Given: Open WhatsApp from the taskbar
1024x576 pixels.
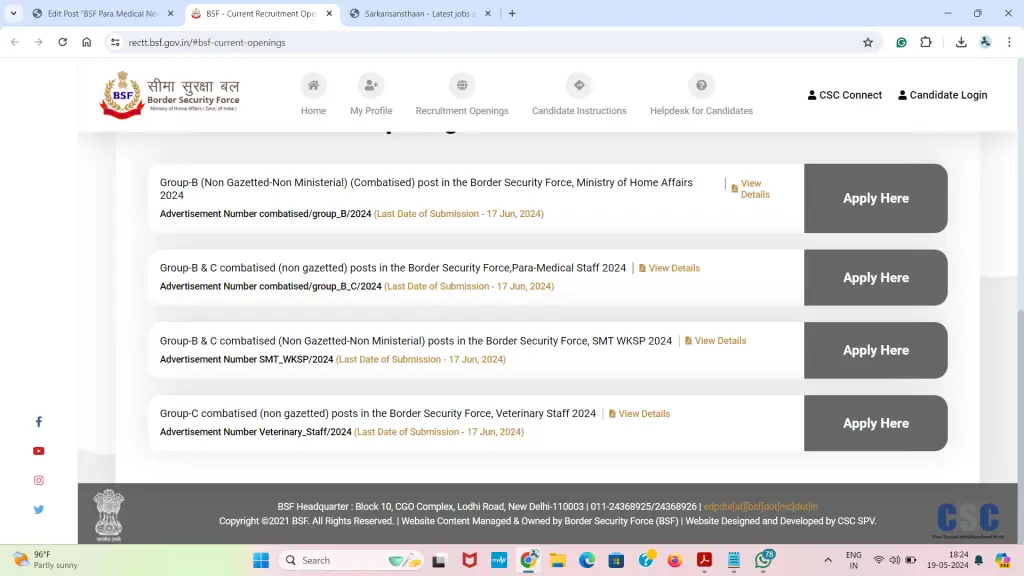Looking at the screenshot, I should 763,560.
